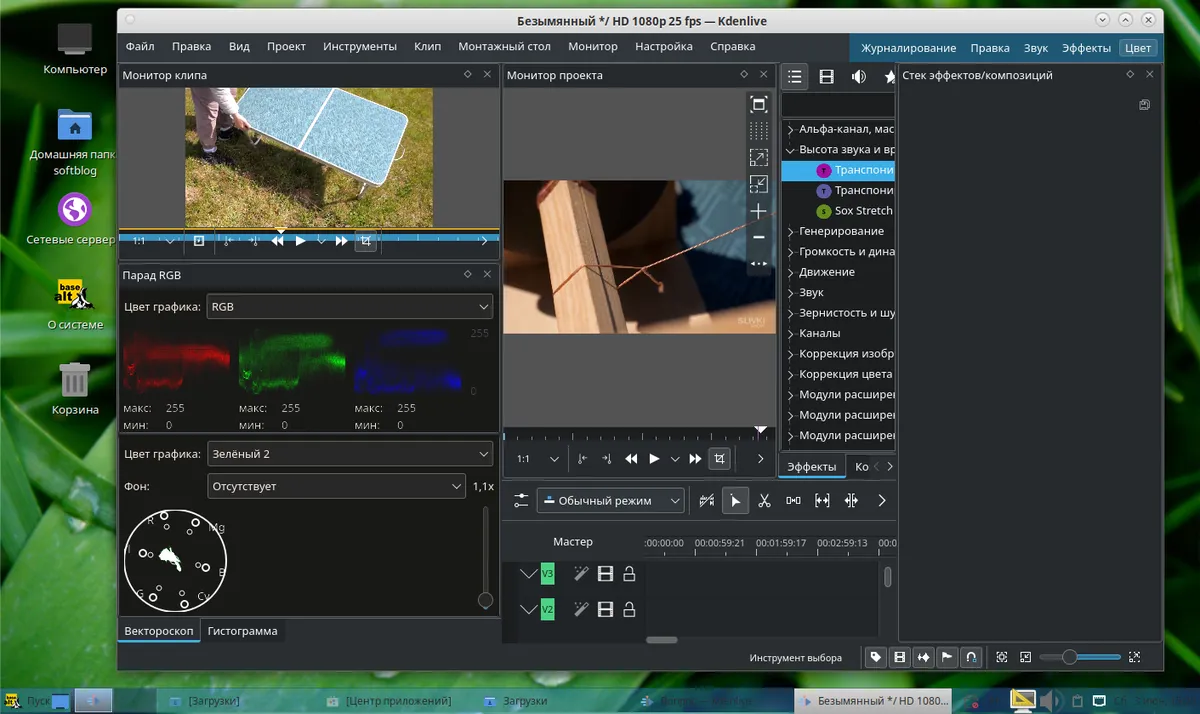1200x714 pixels.
Task: Adjust timeline zoom slider in status bar
Action: [1080, 657]
